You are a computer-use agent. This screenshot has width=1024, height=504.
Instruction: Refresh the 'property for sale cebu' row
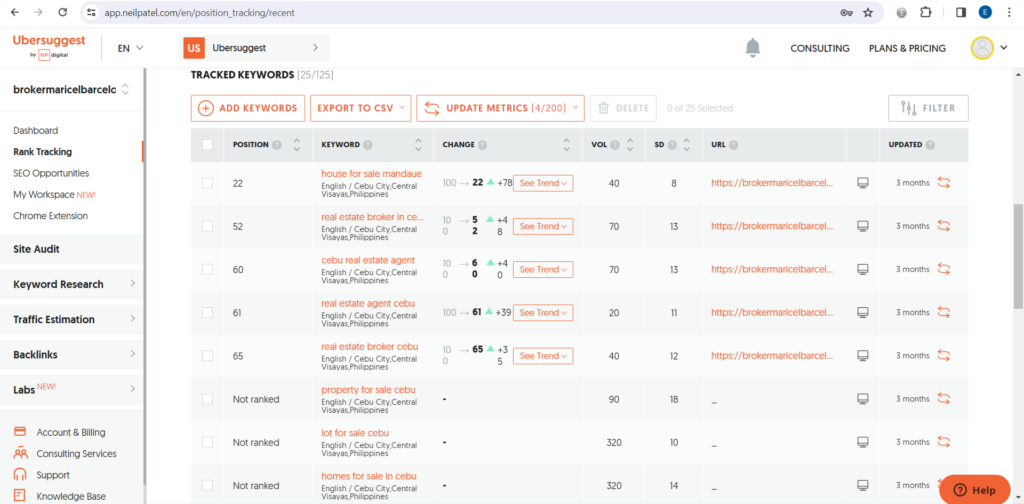tap(943, 398)
